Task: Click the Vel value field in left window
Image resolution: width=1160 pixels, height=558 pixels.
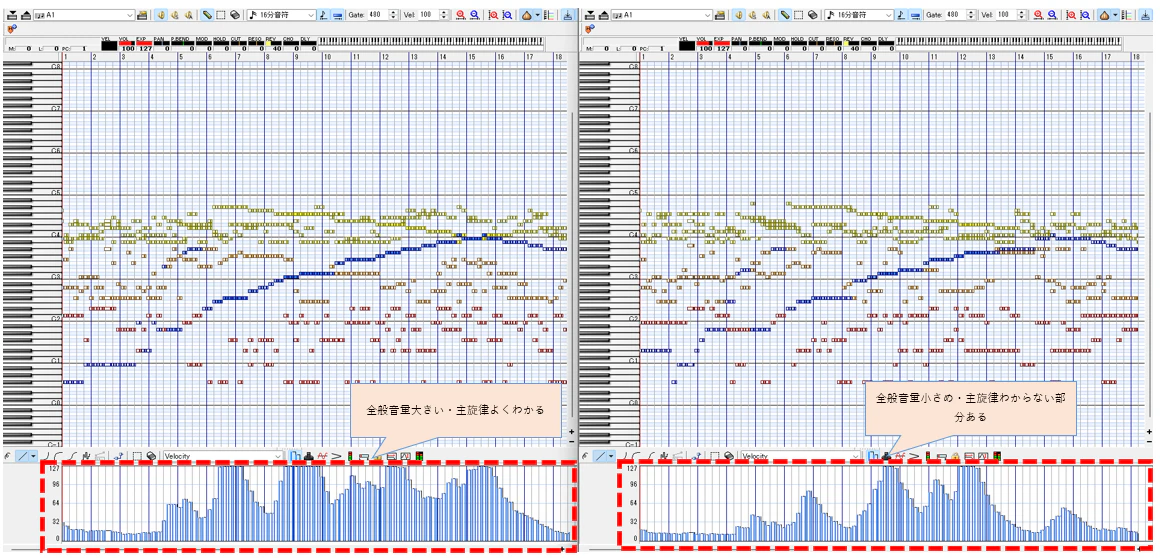Action: click(x=428, y=15)
